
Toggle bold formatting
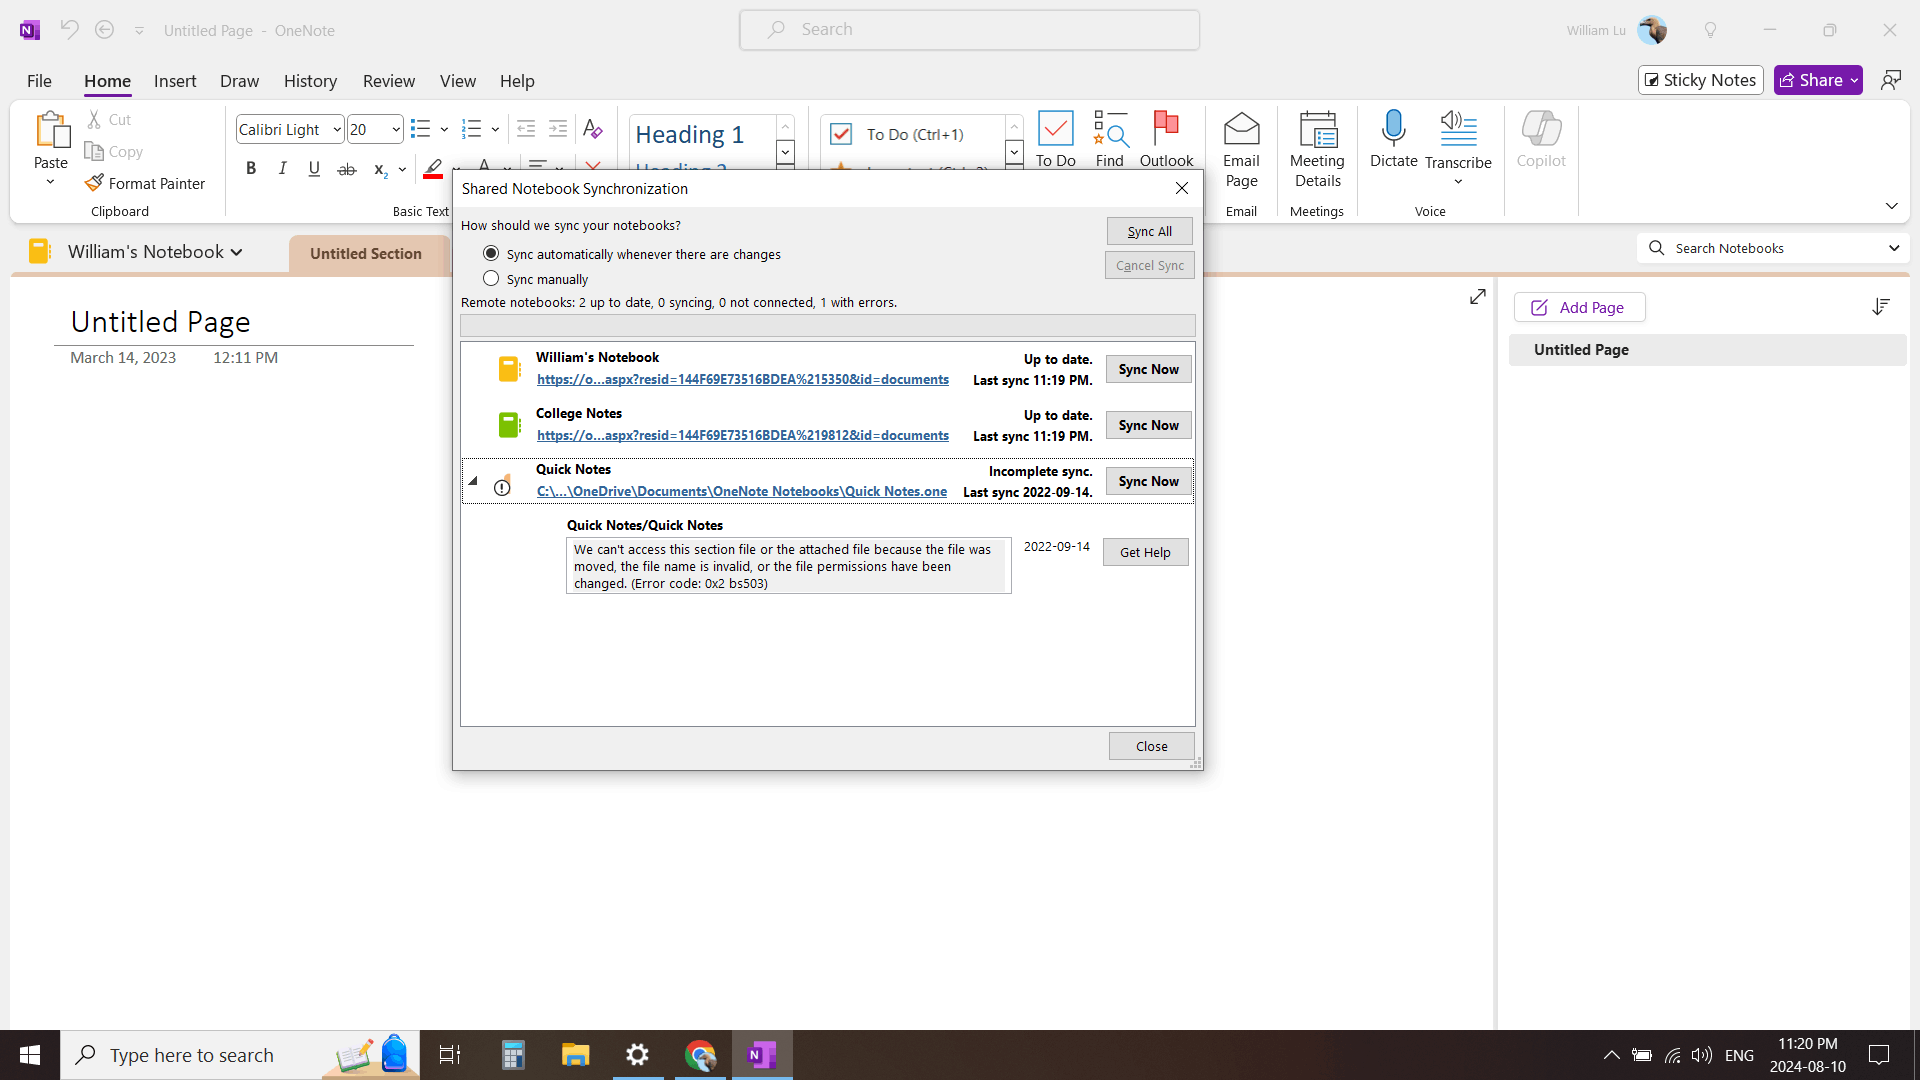(251, 169)
